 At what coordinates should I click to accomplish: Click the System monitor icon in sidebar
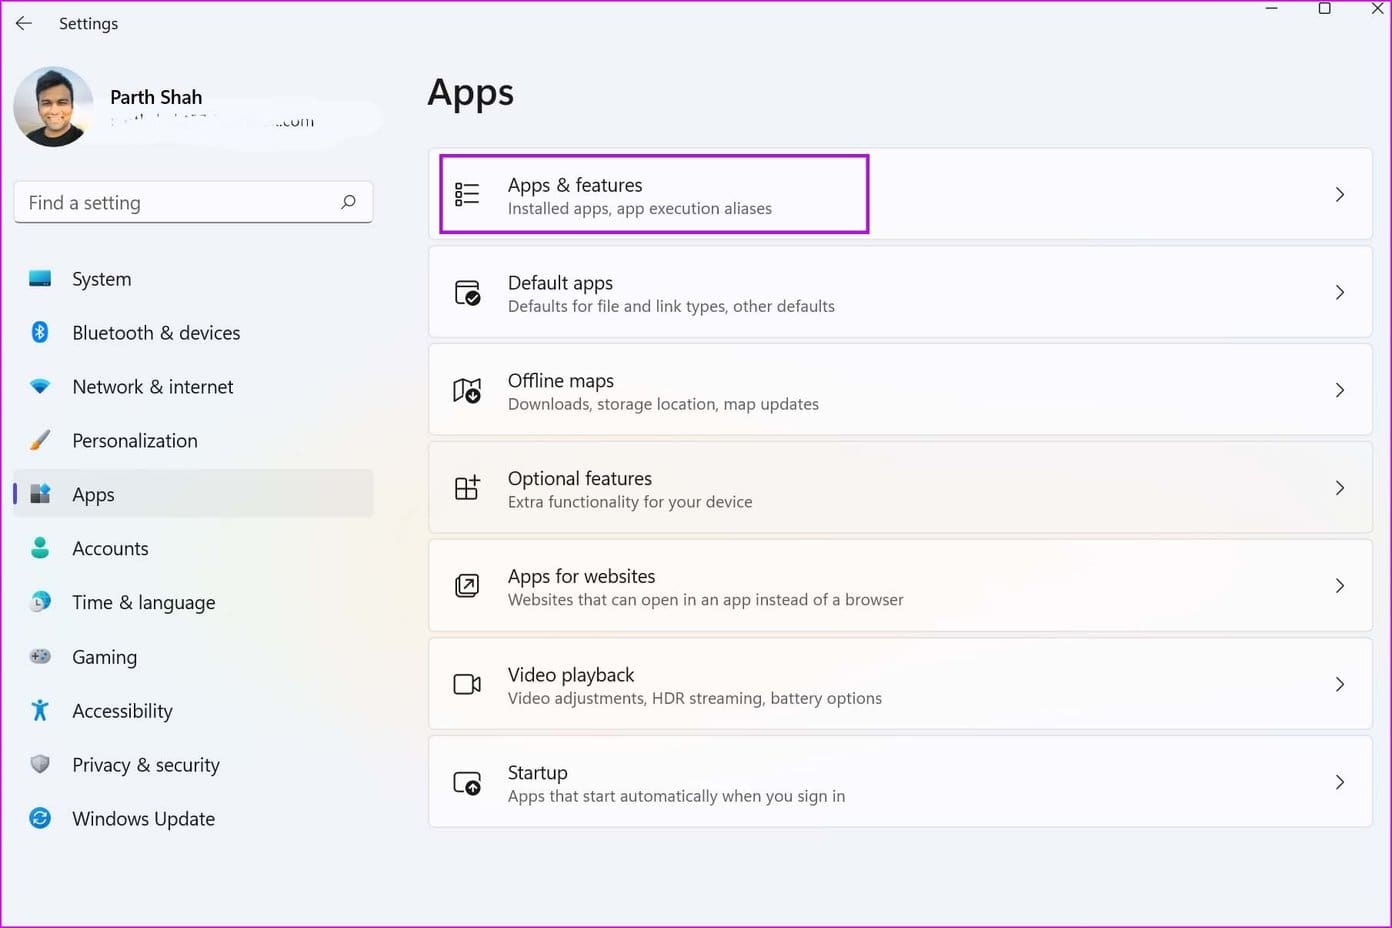40,279
